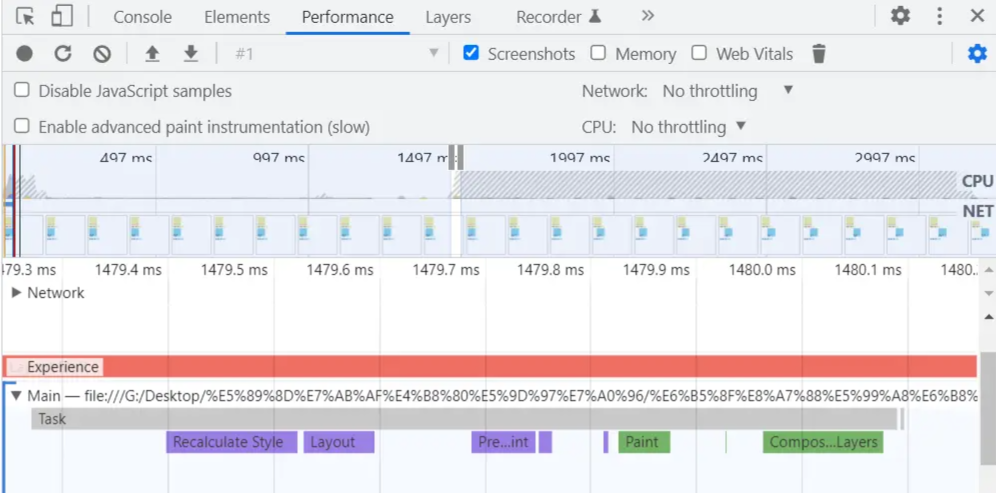Click the trash collect garbage icon
The height and width of the screenshot is (493, 996).
tap(819, 54)
